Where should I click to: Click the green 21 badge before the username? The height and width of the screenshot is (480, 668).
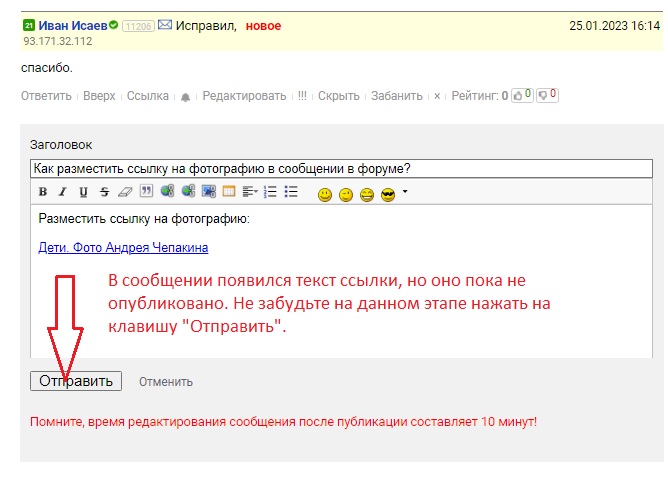pyautogui.click(x=29, y=25)
